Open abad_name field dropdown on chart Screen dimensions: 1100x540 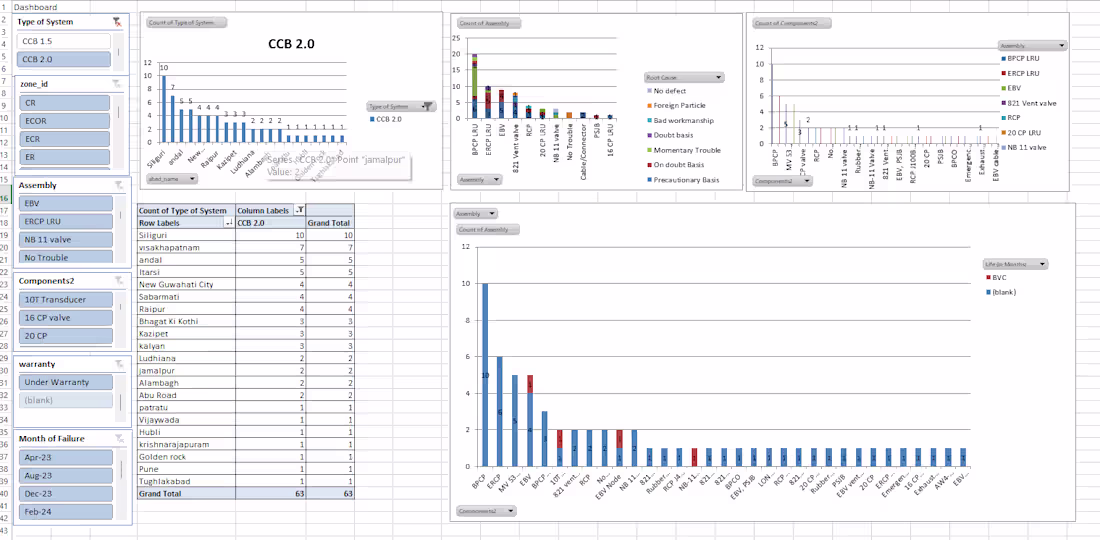[x=172, y=179]
